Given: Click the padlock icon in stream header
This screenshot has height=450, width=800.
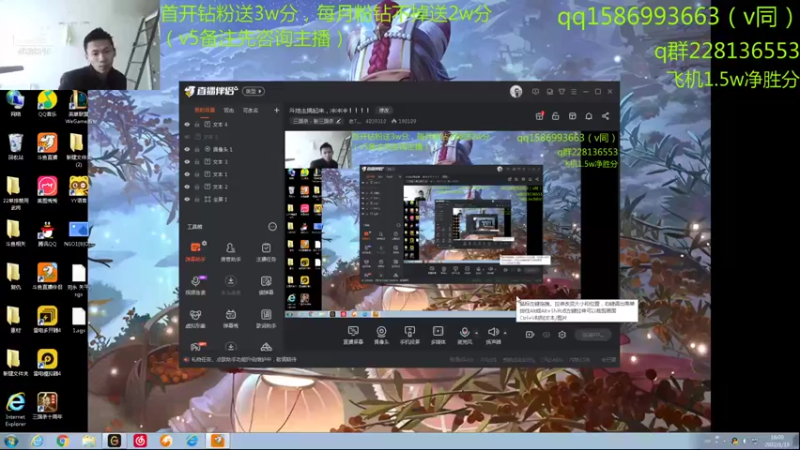Looking at the screenshot, I should (x=556, y=116).
